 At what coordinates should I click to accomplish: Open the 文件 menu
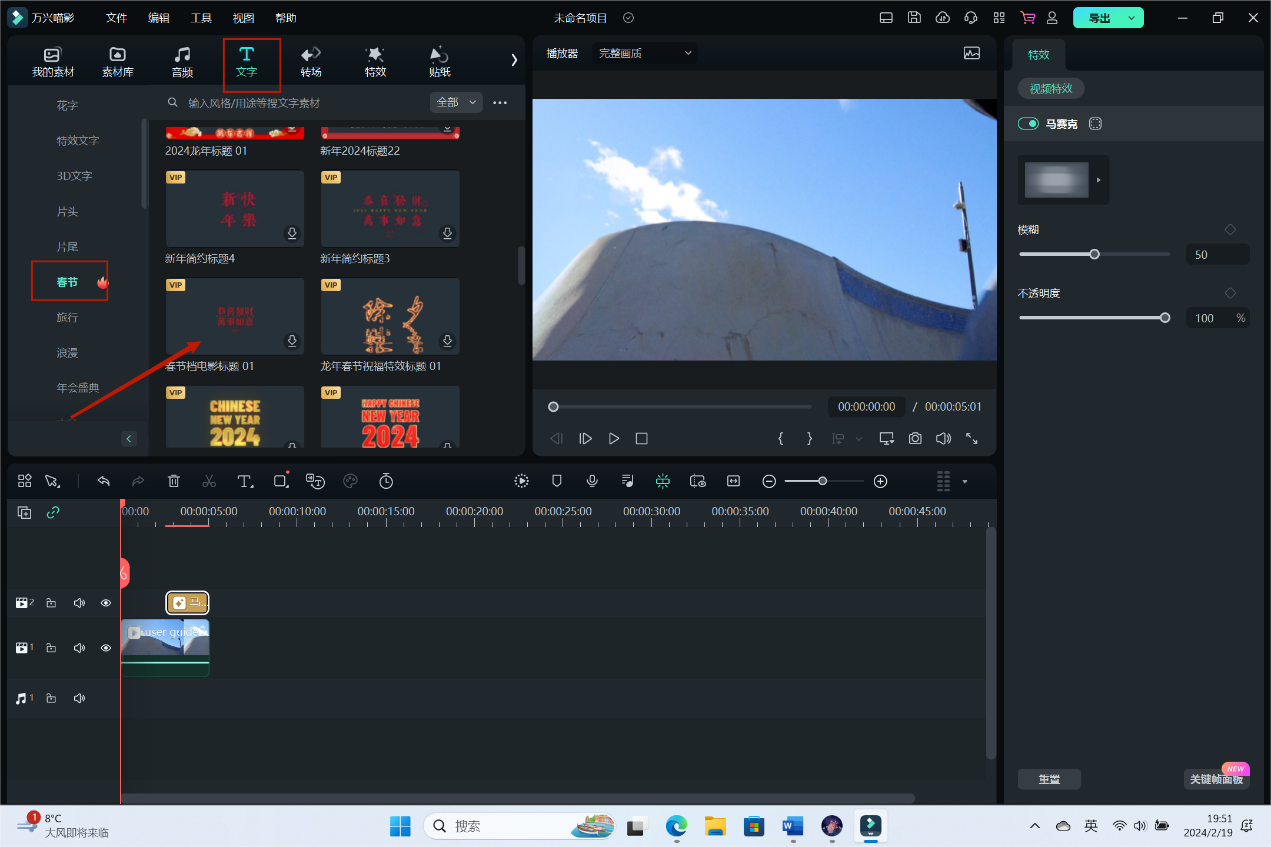tap(117, 18)
